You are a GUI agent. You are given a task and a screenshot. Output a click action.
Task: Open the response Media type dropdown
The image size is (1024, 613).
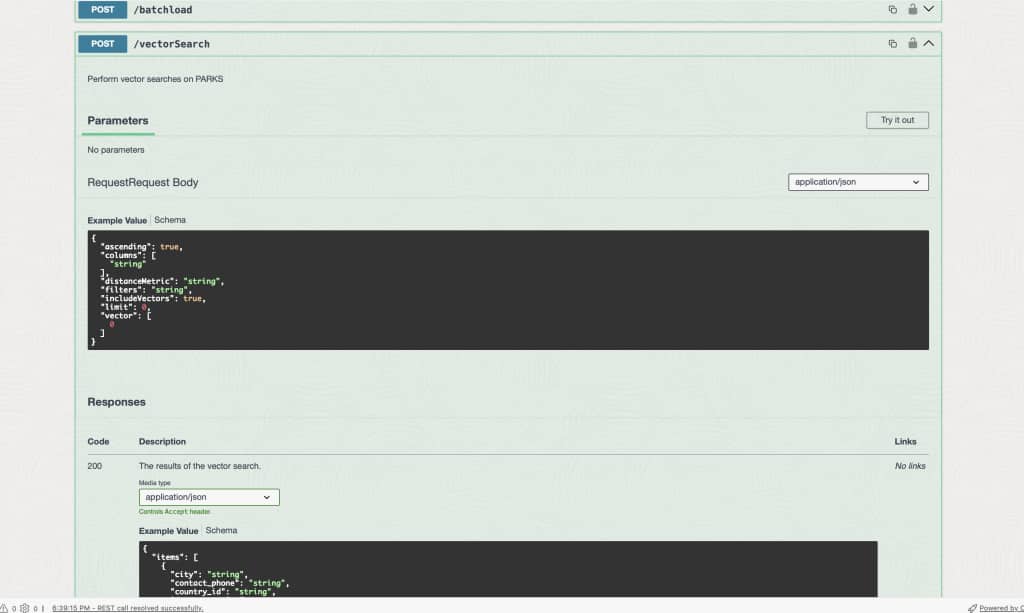coord(208,496)
